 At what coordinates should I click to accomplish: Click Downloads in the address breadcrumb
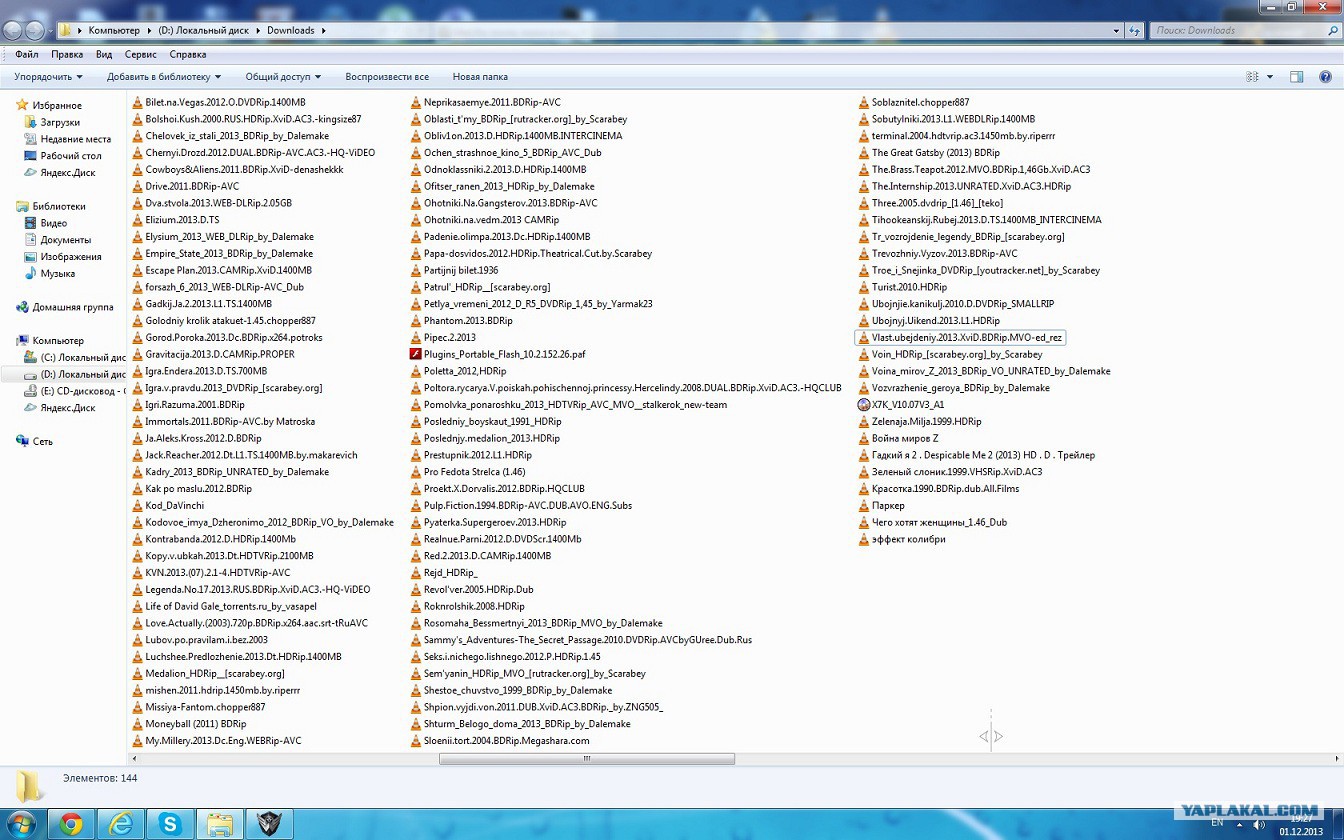pyautogui.click(x=290, y=31)
